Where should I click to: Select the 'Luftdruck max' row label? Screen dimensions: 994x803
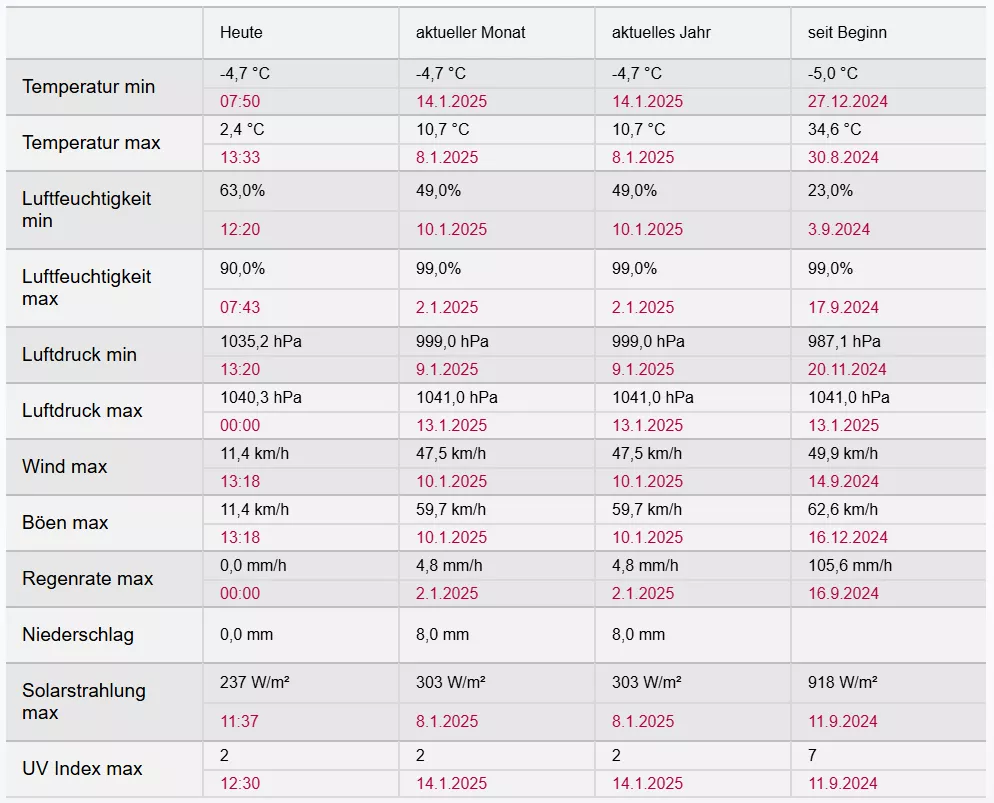82,411
